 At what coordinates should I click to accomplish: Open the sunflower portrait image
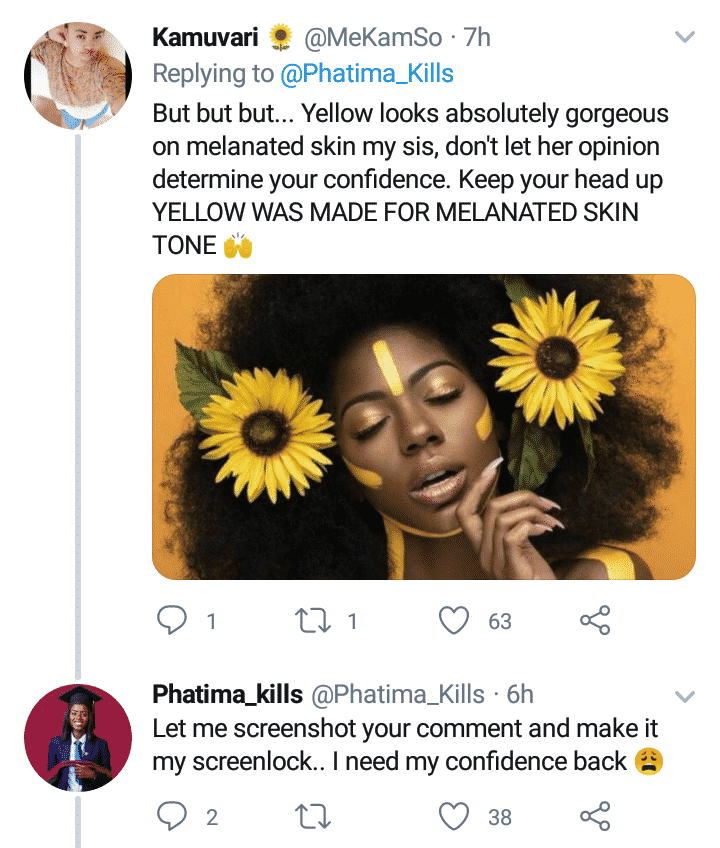point(423,427)
